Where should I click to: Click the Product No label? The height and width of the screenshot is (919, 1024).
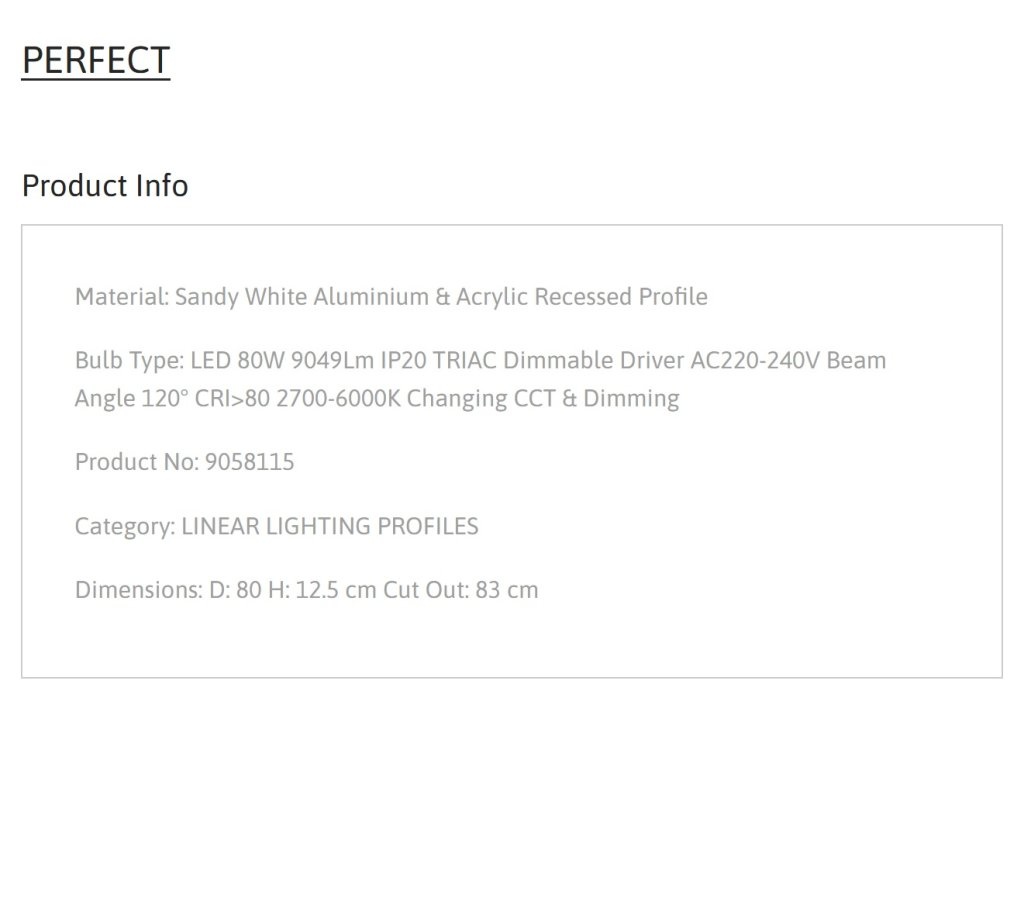click(137, 462)
